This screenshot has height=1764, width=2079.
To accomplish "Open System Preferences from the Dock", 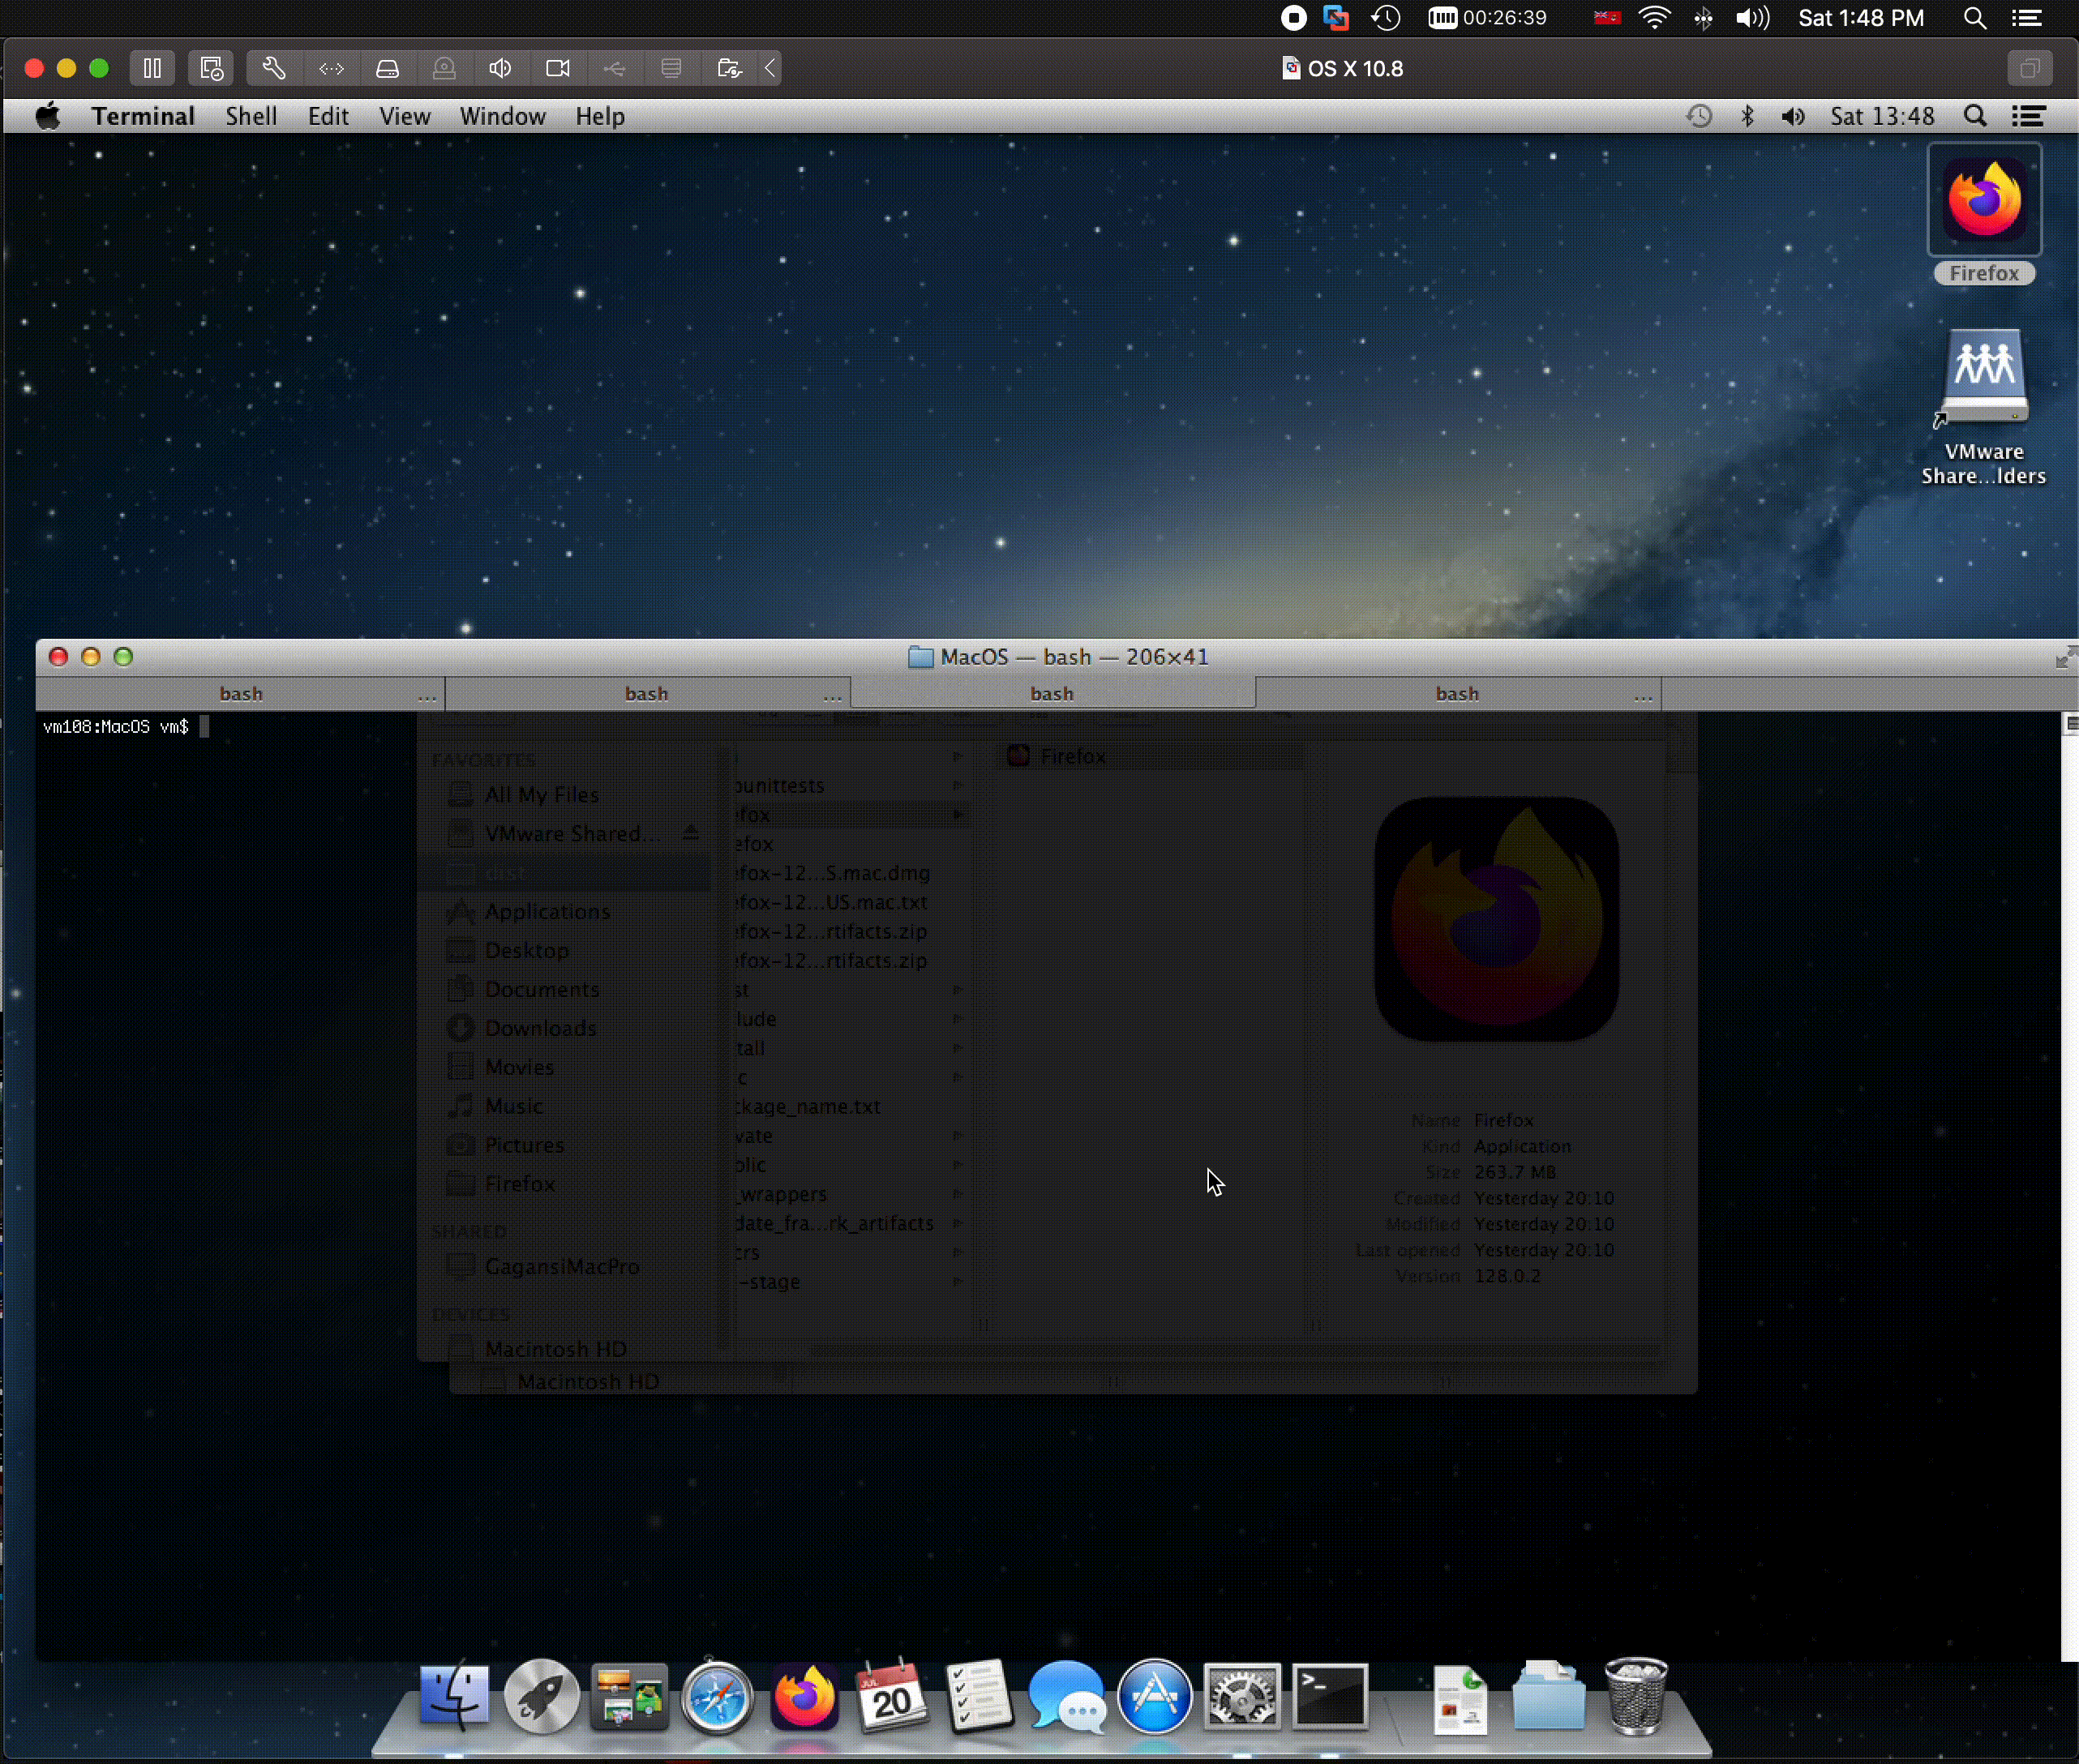I will (1241, 1696).
